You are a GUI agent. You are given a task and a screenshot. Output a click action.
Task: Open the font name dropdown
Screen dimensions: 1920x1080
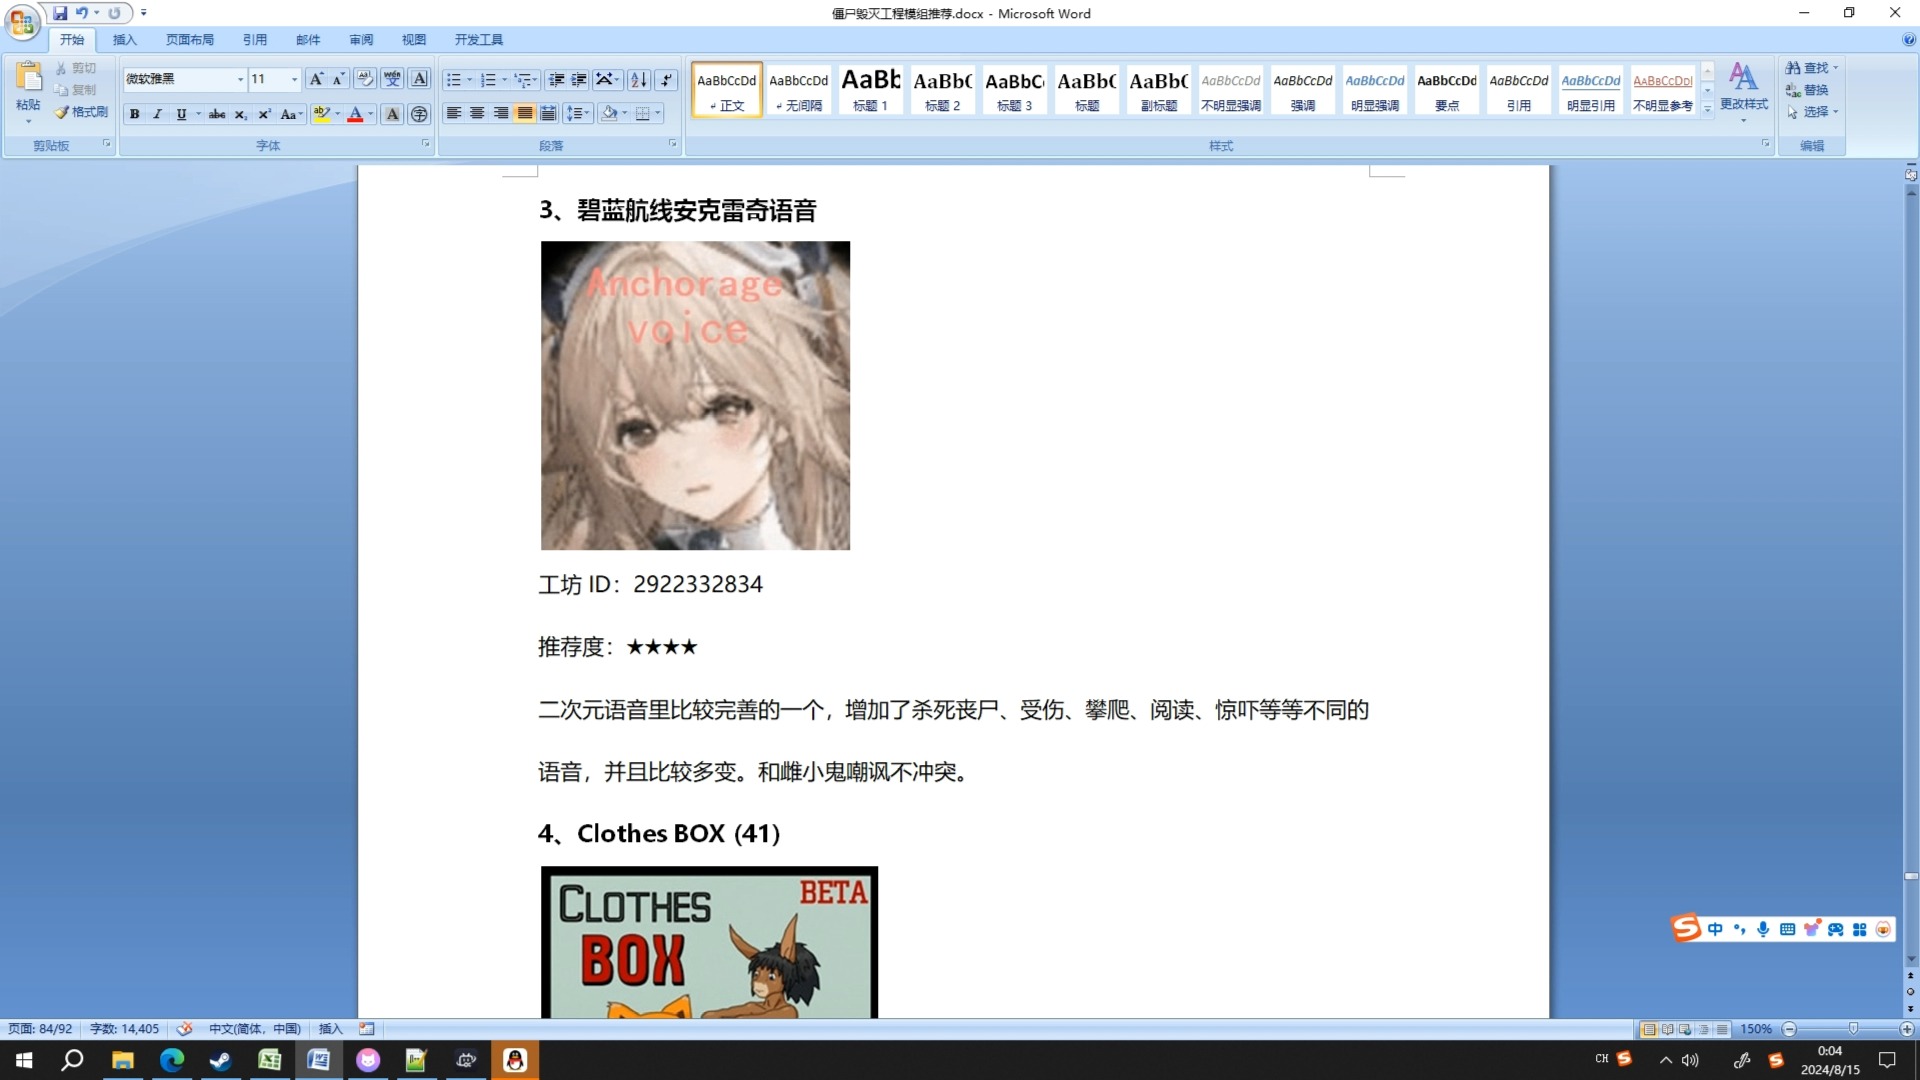click(x=240, y=79)
